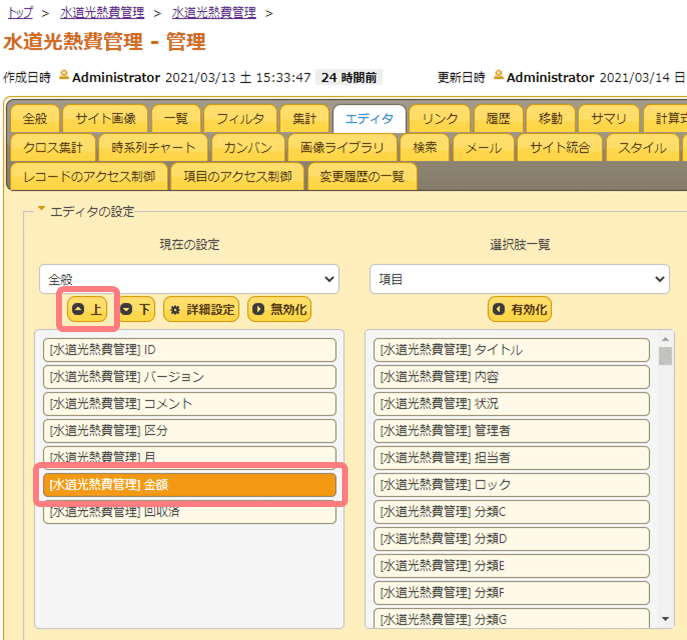Image resolution: width=687 pixels, height=640 pixels.
Task: Select [水道光熱費管理] 分類E option
Action: (511, 566)
